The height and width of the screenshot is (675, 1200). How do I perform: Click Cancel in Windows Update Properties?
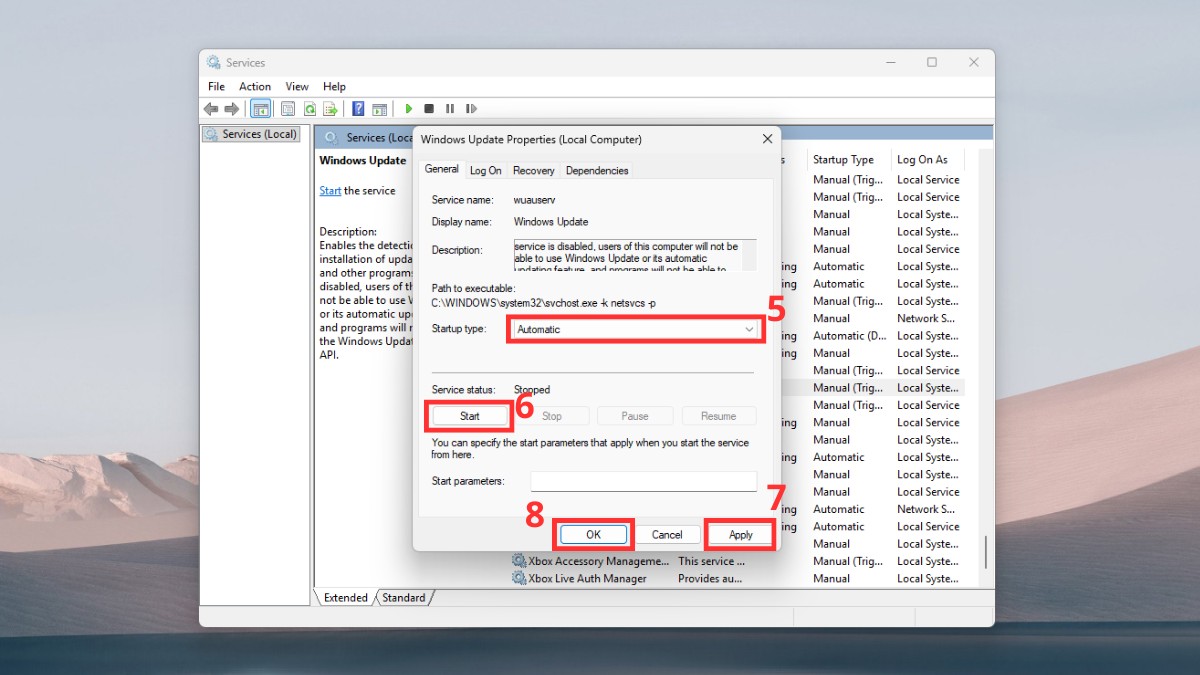pyautogui.click(x=667, y=535)
